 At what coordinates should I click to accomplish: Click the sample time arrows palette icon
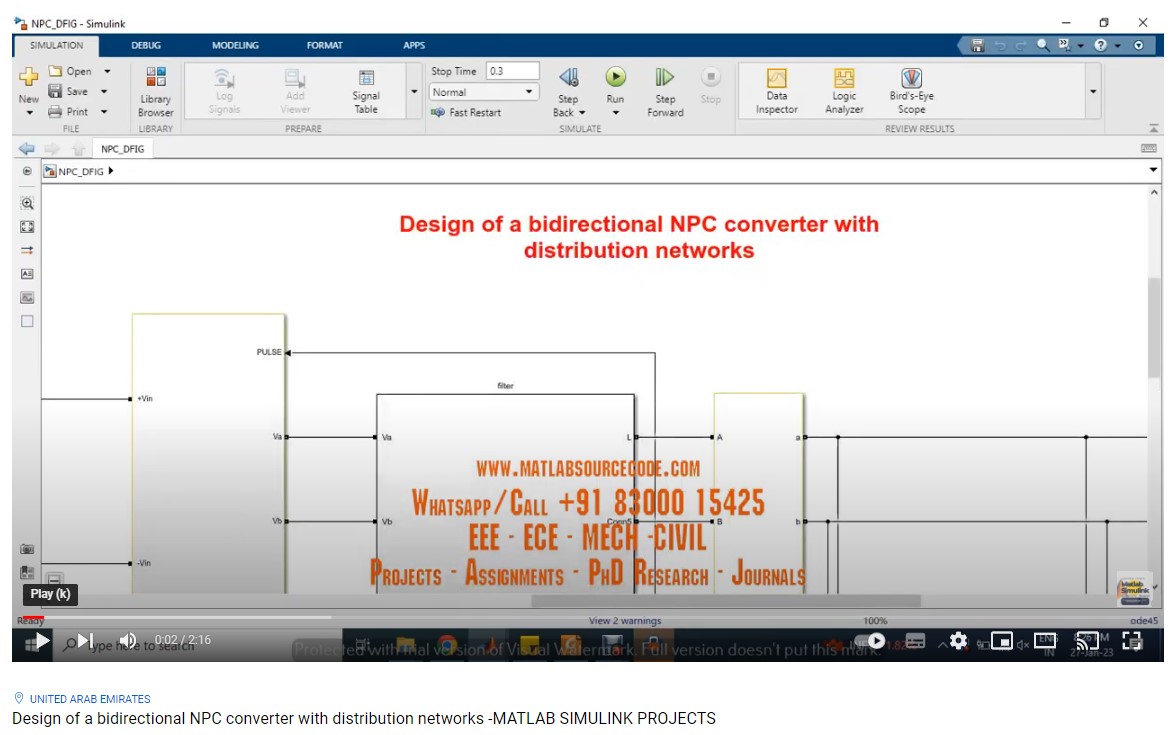point(27,250)
